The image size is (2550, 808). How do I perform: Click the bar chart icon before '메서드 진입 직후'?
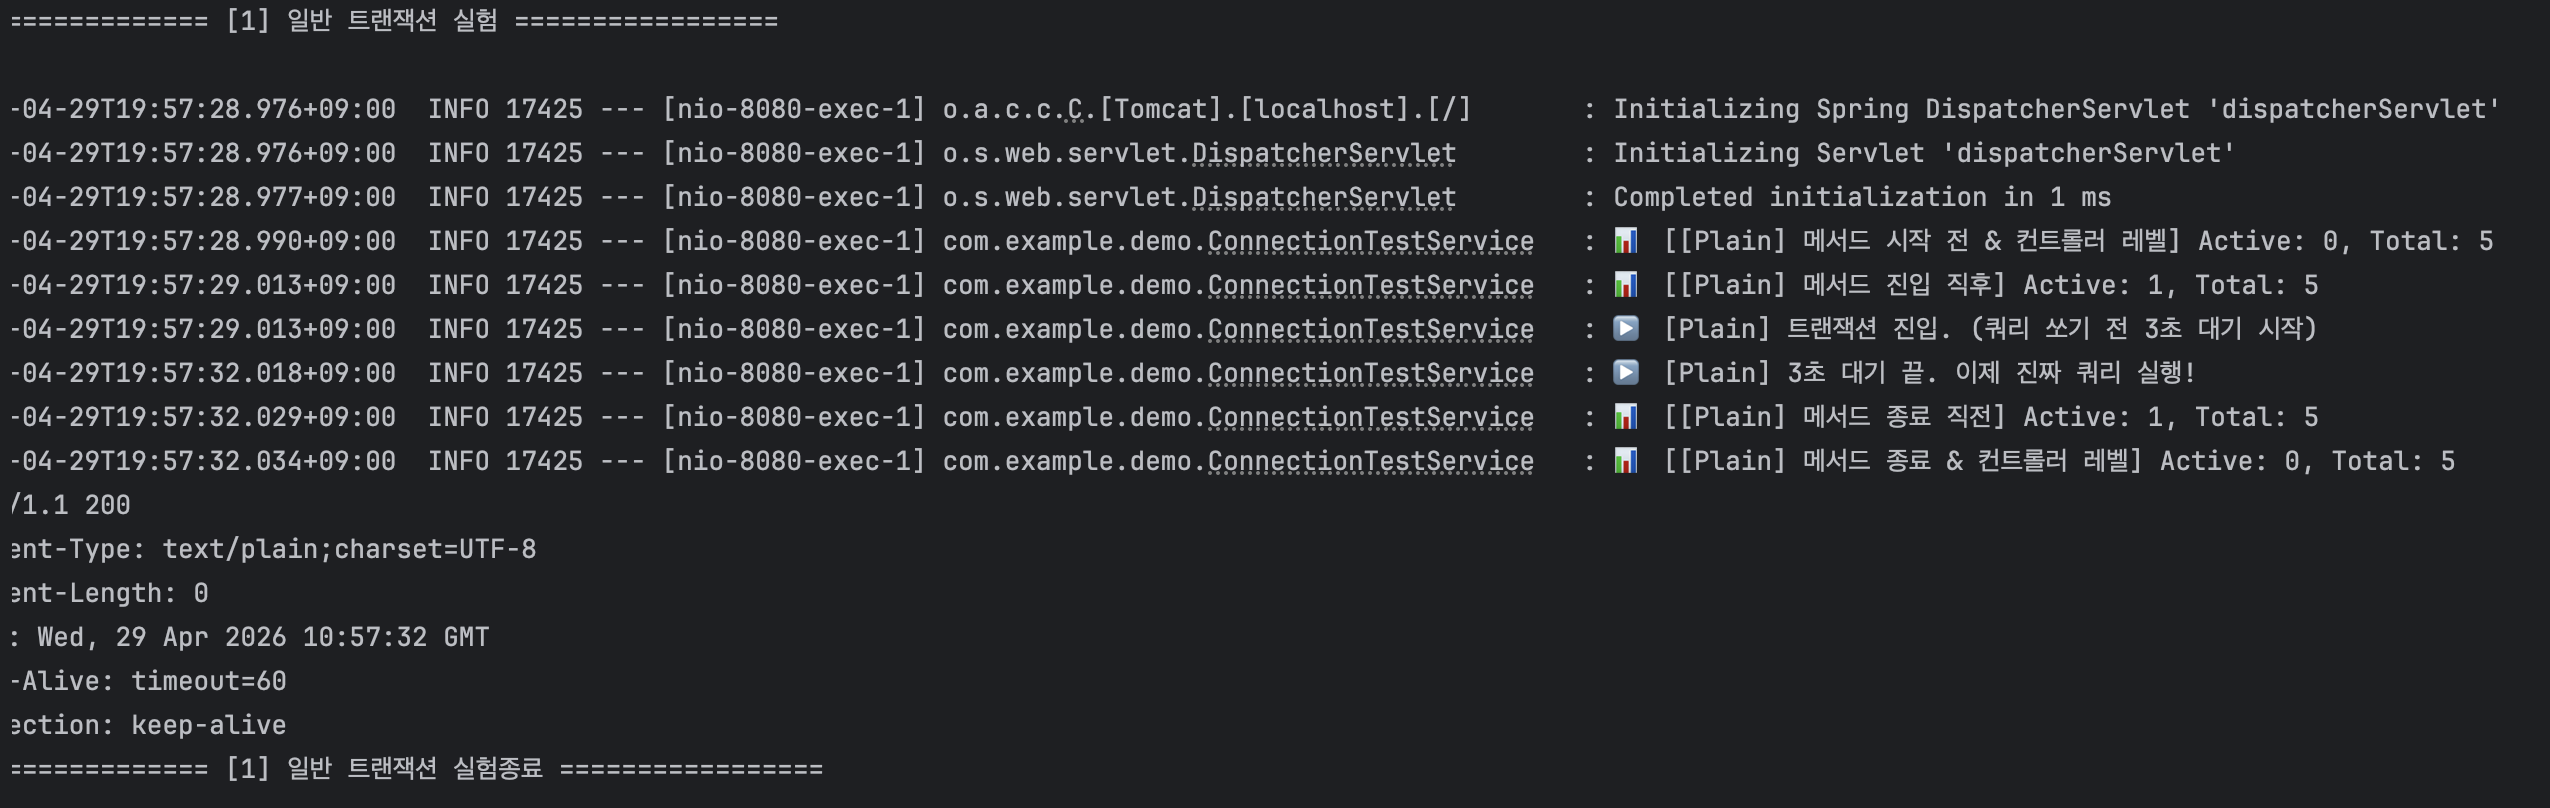click(x=1626, y=285)
